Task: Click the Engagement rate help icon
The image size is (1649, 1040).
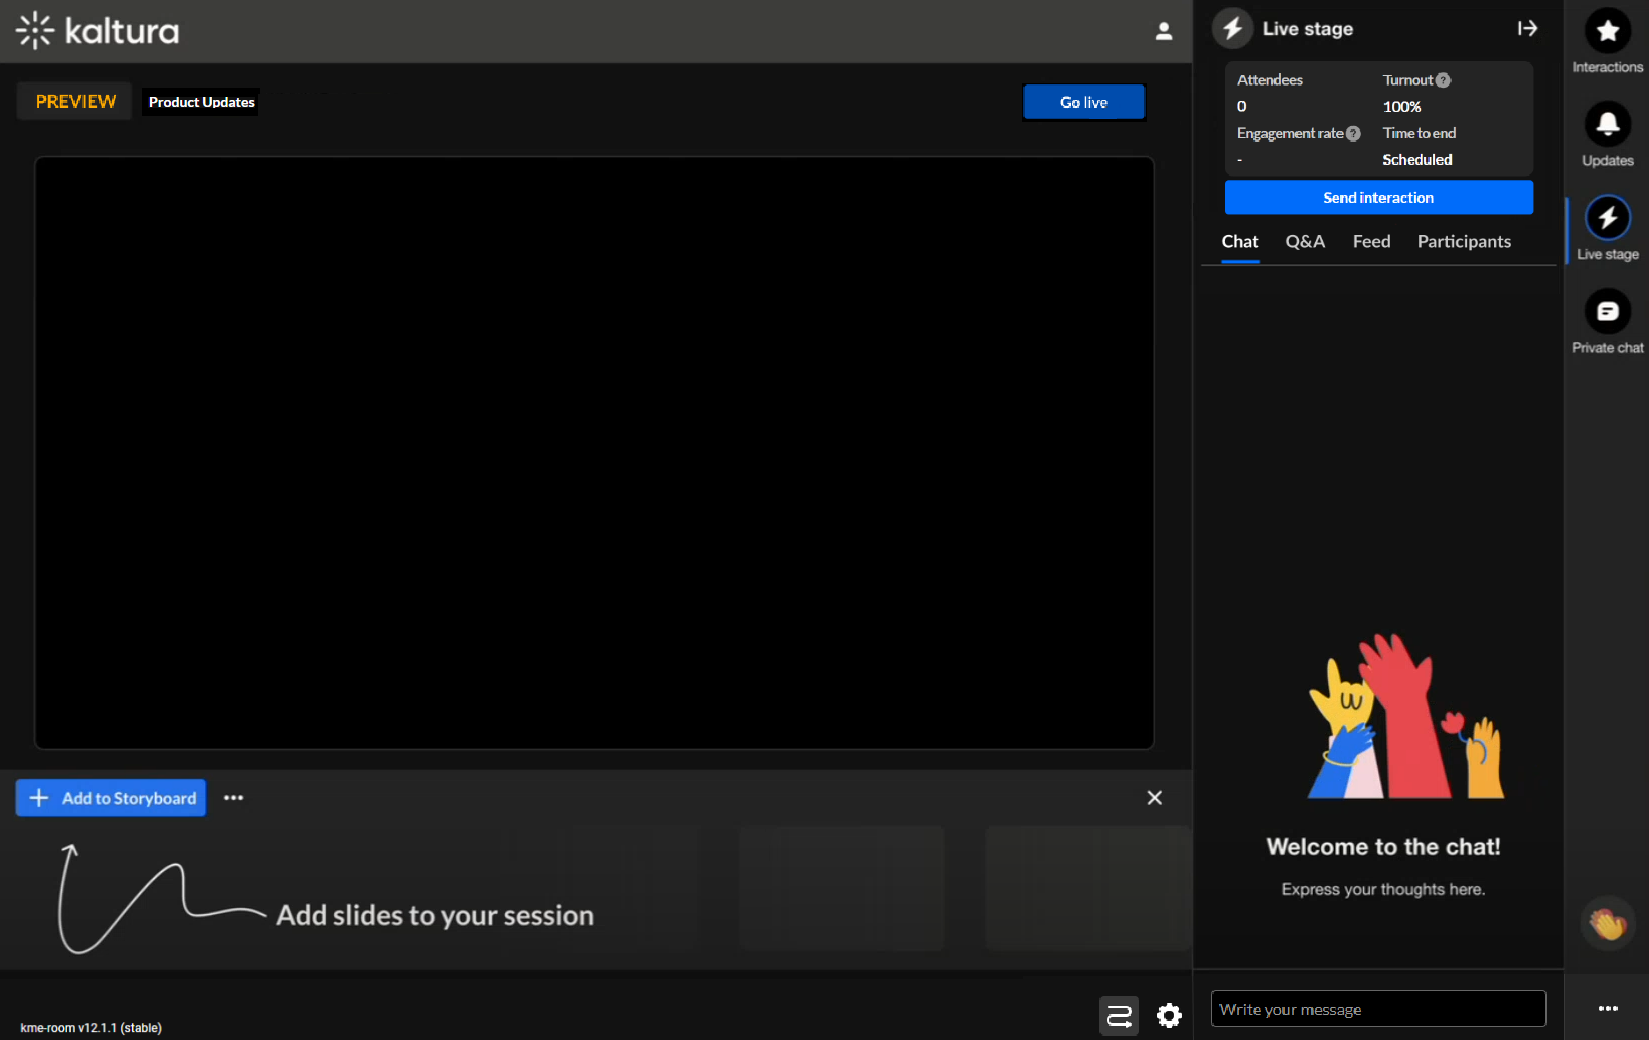Action: coord(1353,133)
